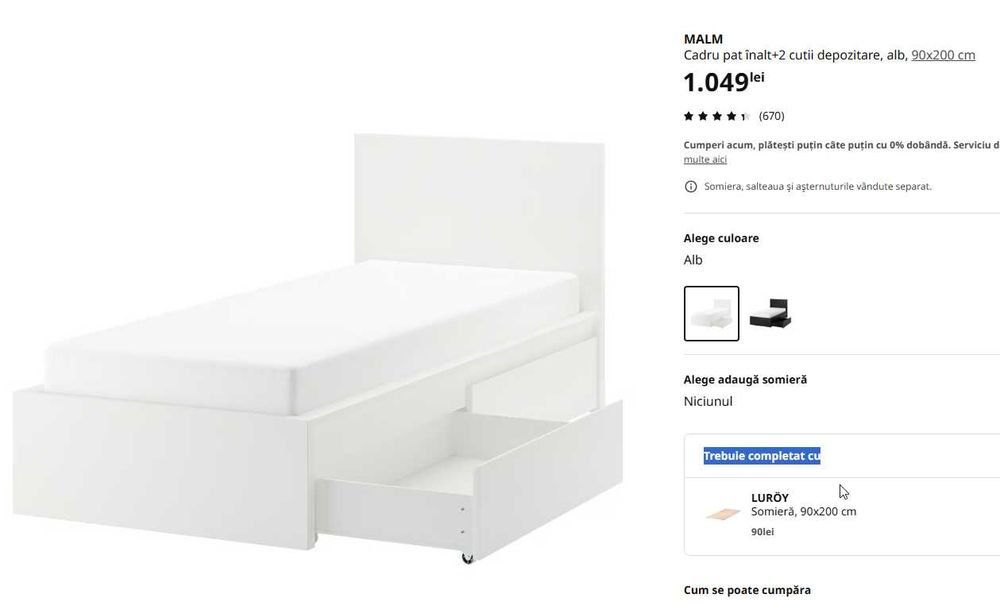Screen dimensions: 1000x605
Task: Click the 90lei LURÖY price
Action: tap(762, 532)
